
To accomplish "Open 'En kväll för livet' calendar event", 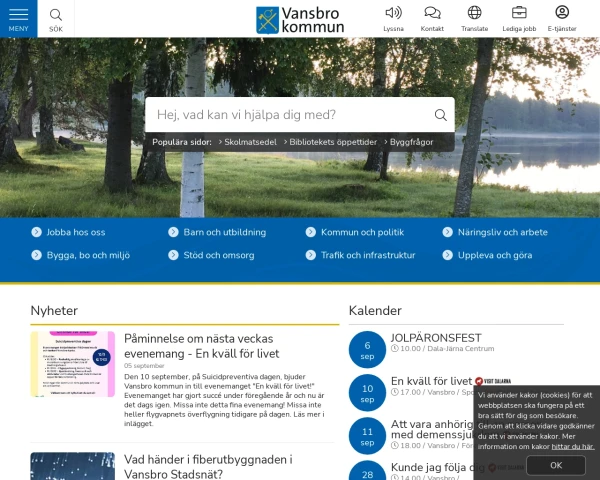I will (431, 381).
